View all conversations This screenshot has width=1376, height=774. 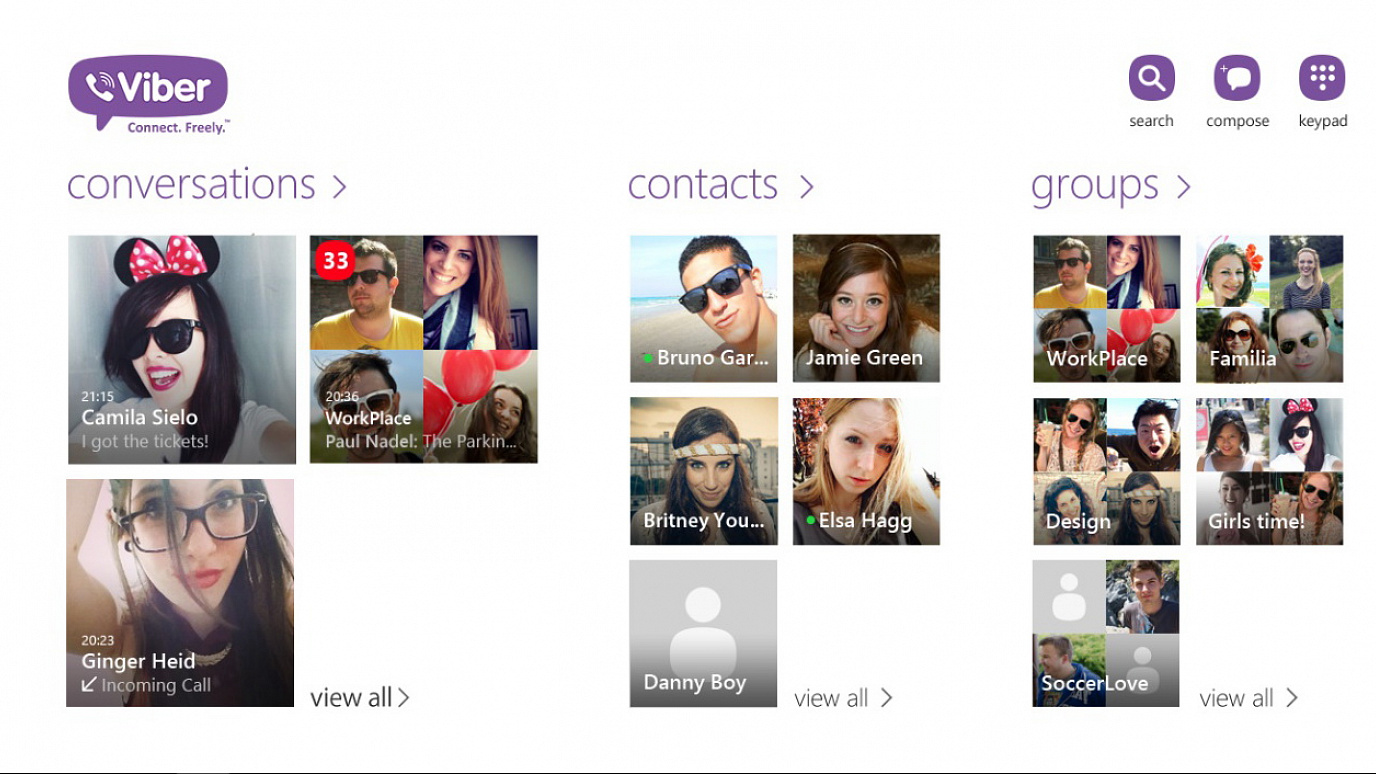360,697
